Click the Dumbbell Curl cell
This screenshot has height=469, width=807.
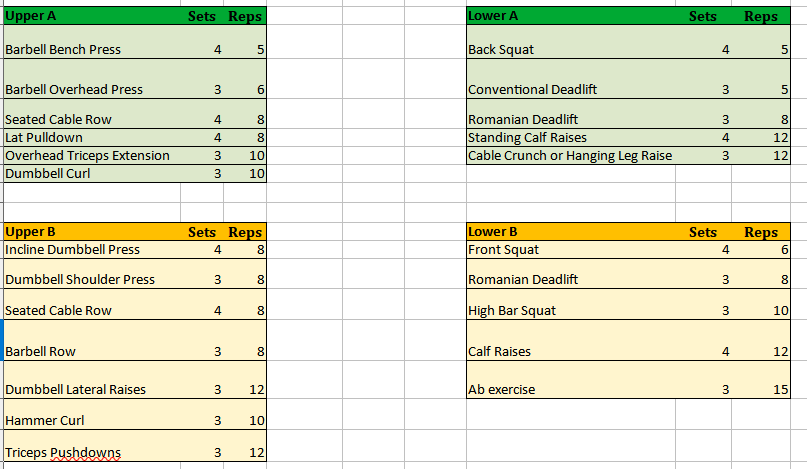coord(92,173)
